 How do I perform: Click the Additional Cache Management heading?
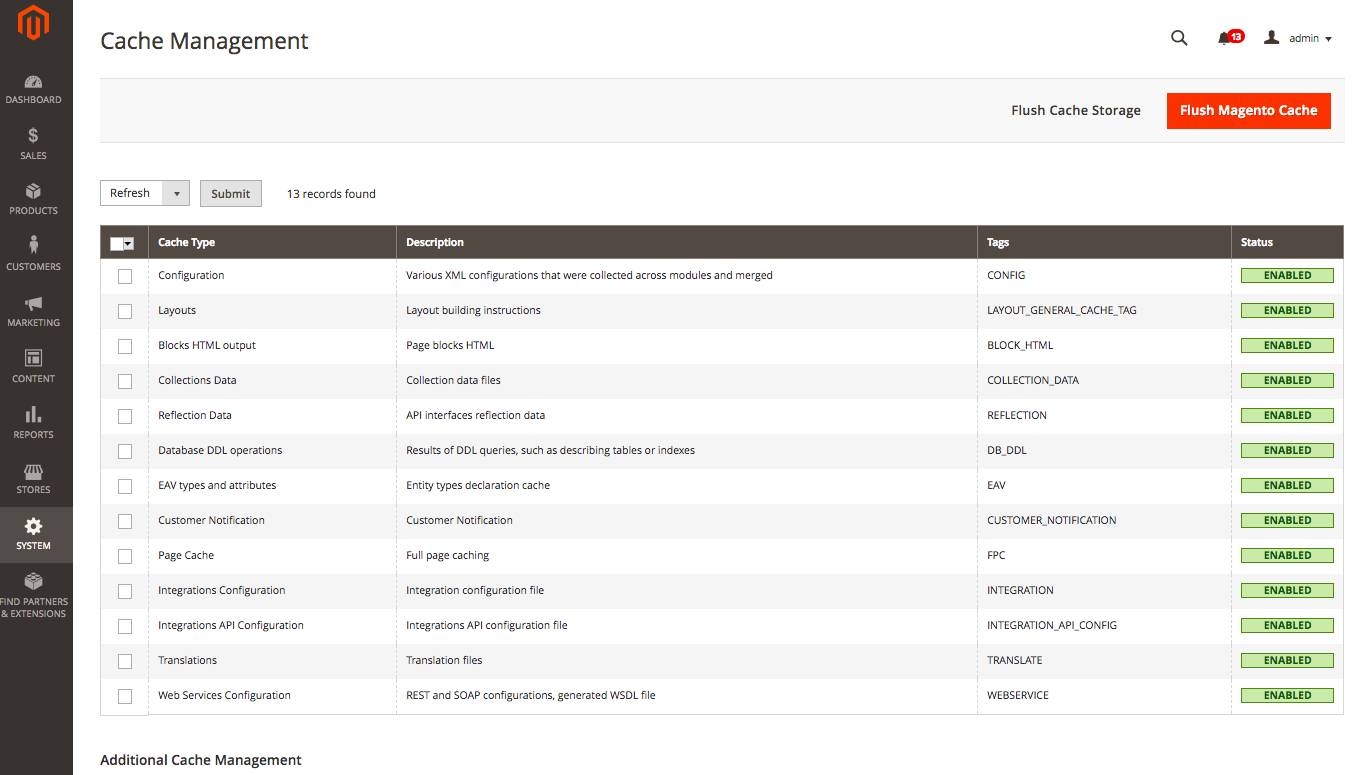(201, 760)
